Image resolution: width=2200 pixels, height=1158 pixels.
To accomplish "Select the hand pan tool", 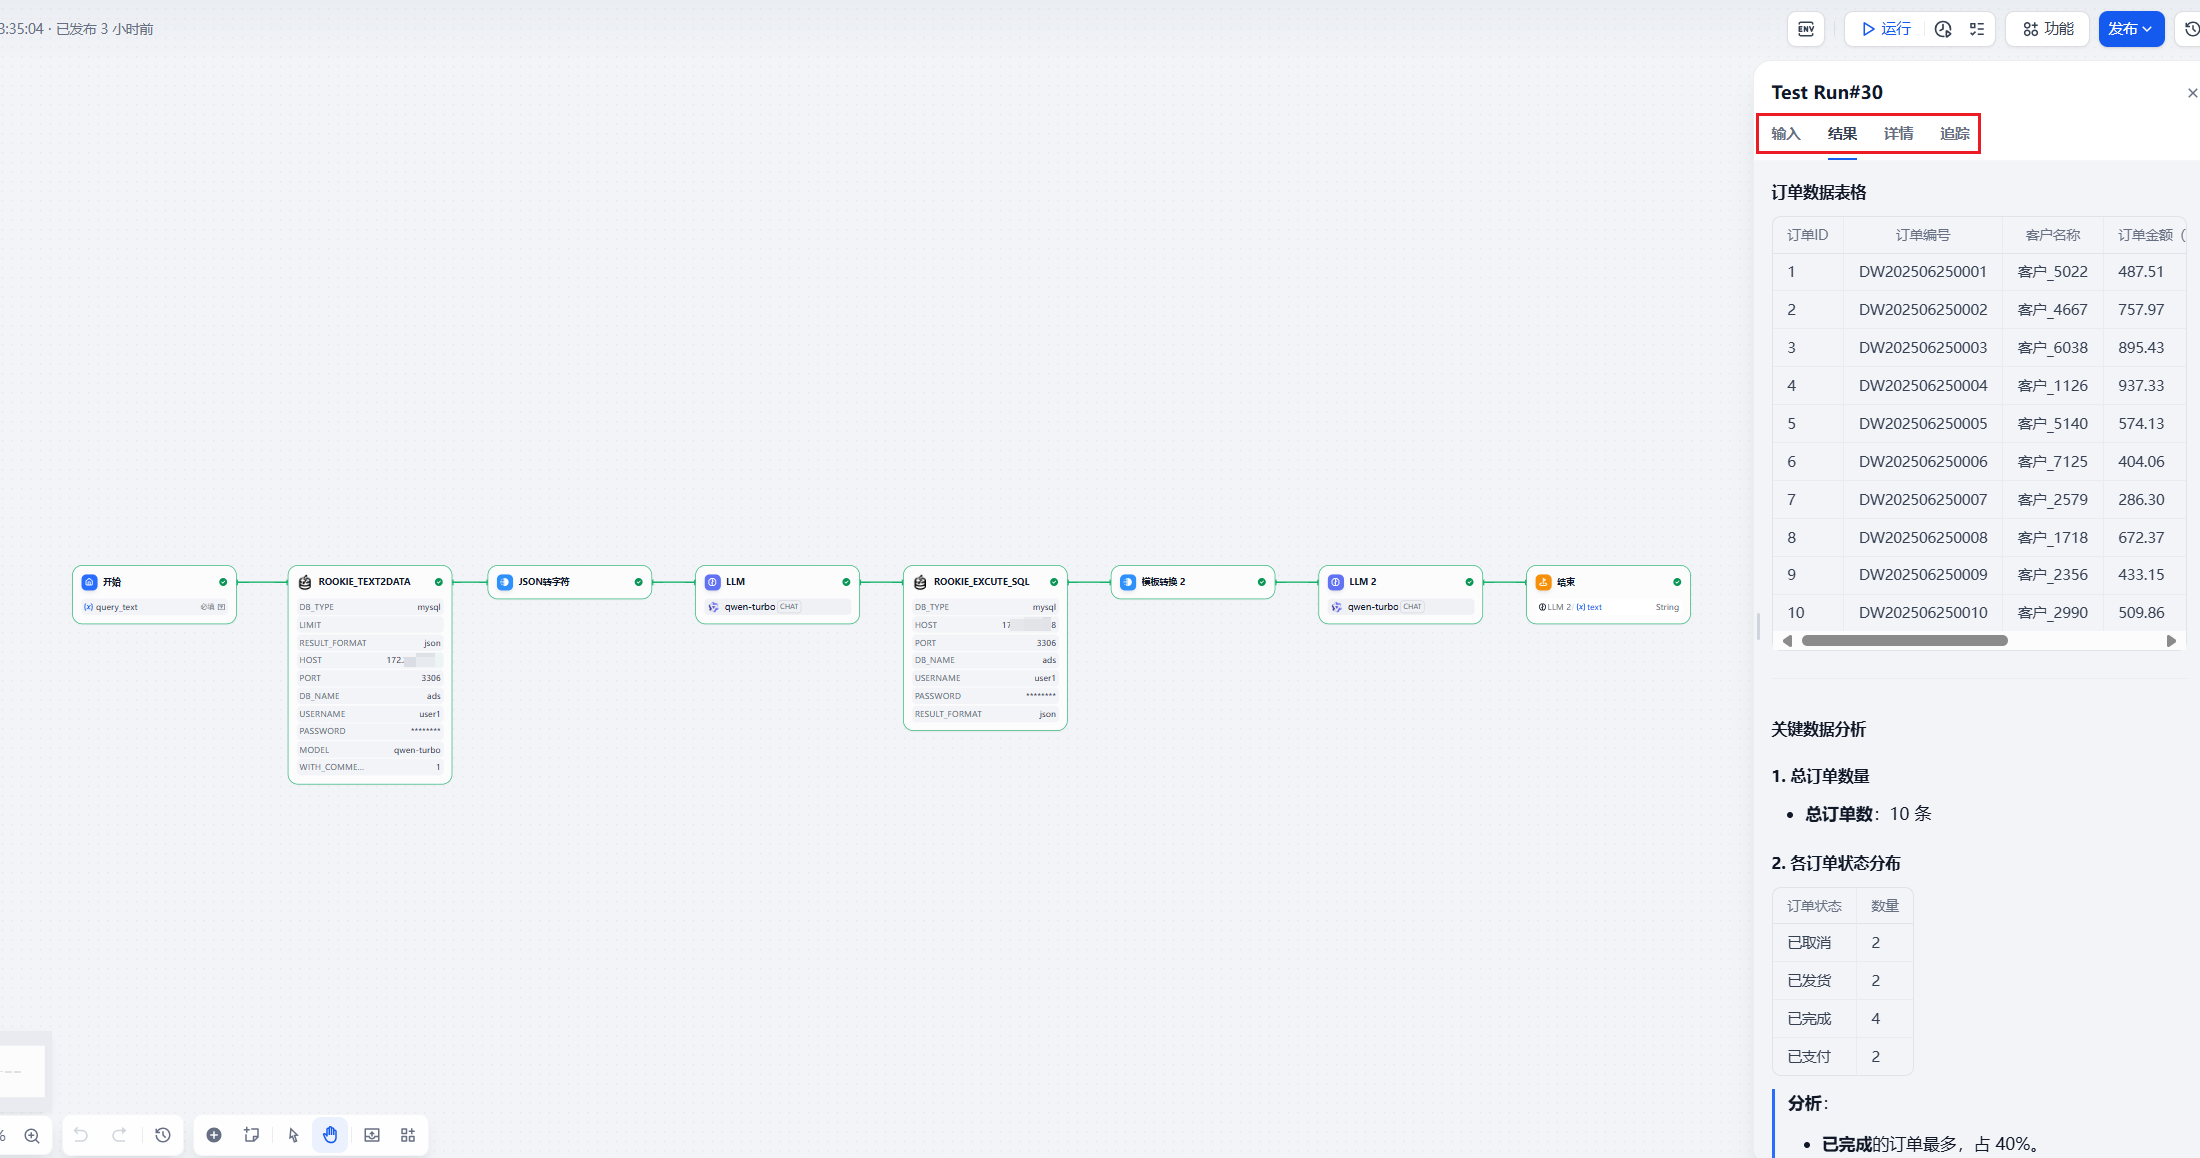I will point(331,1135).
